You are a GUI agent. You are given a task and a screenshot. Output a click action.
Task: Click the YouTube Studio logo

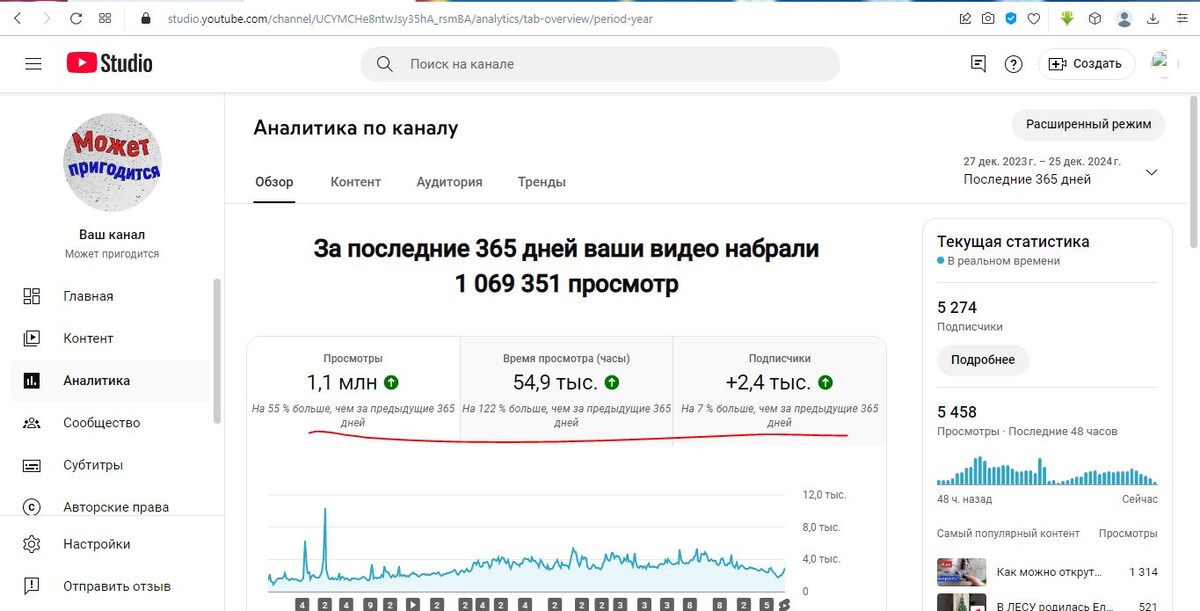109,62
